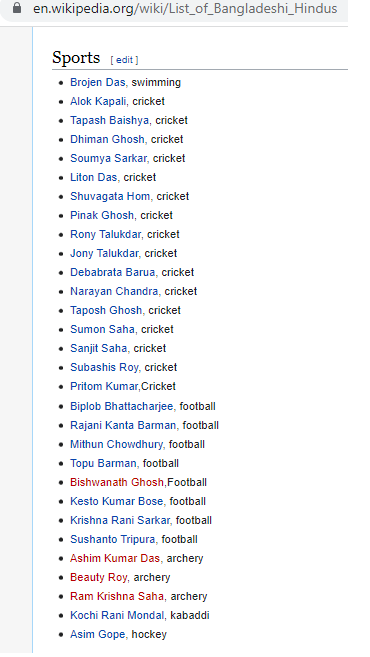Open the Subashis Roy article
Viewport: 370px width, 657px height.
tap(104, 367)
